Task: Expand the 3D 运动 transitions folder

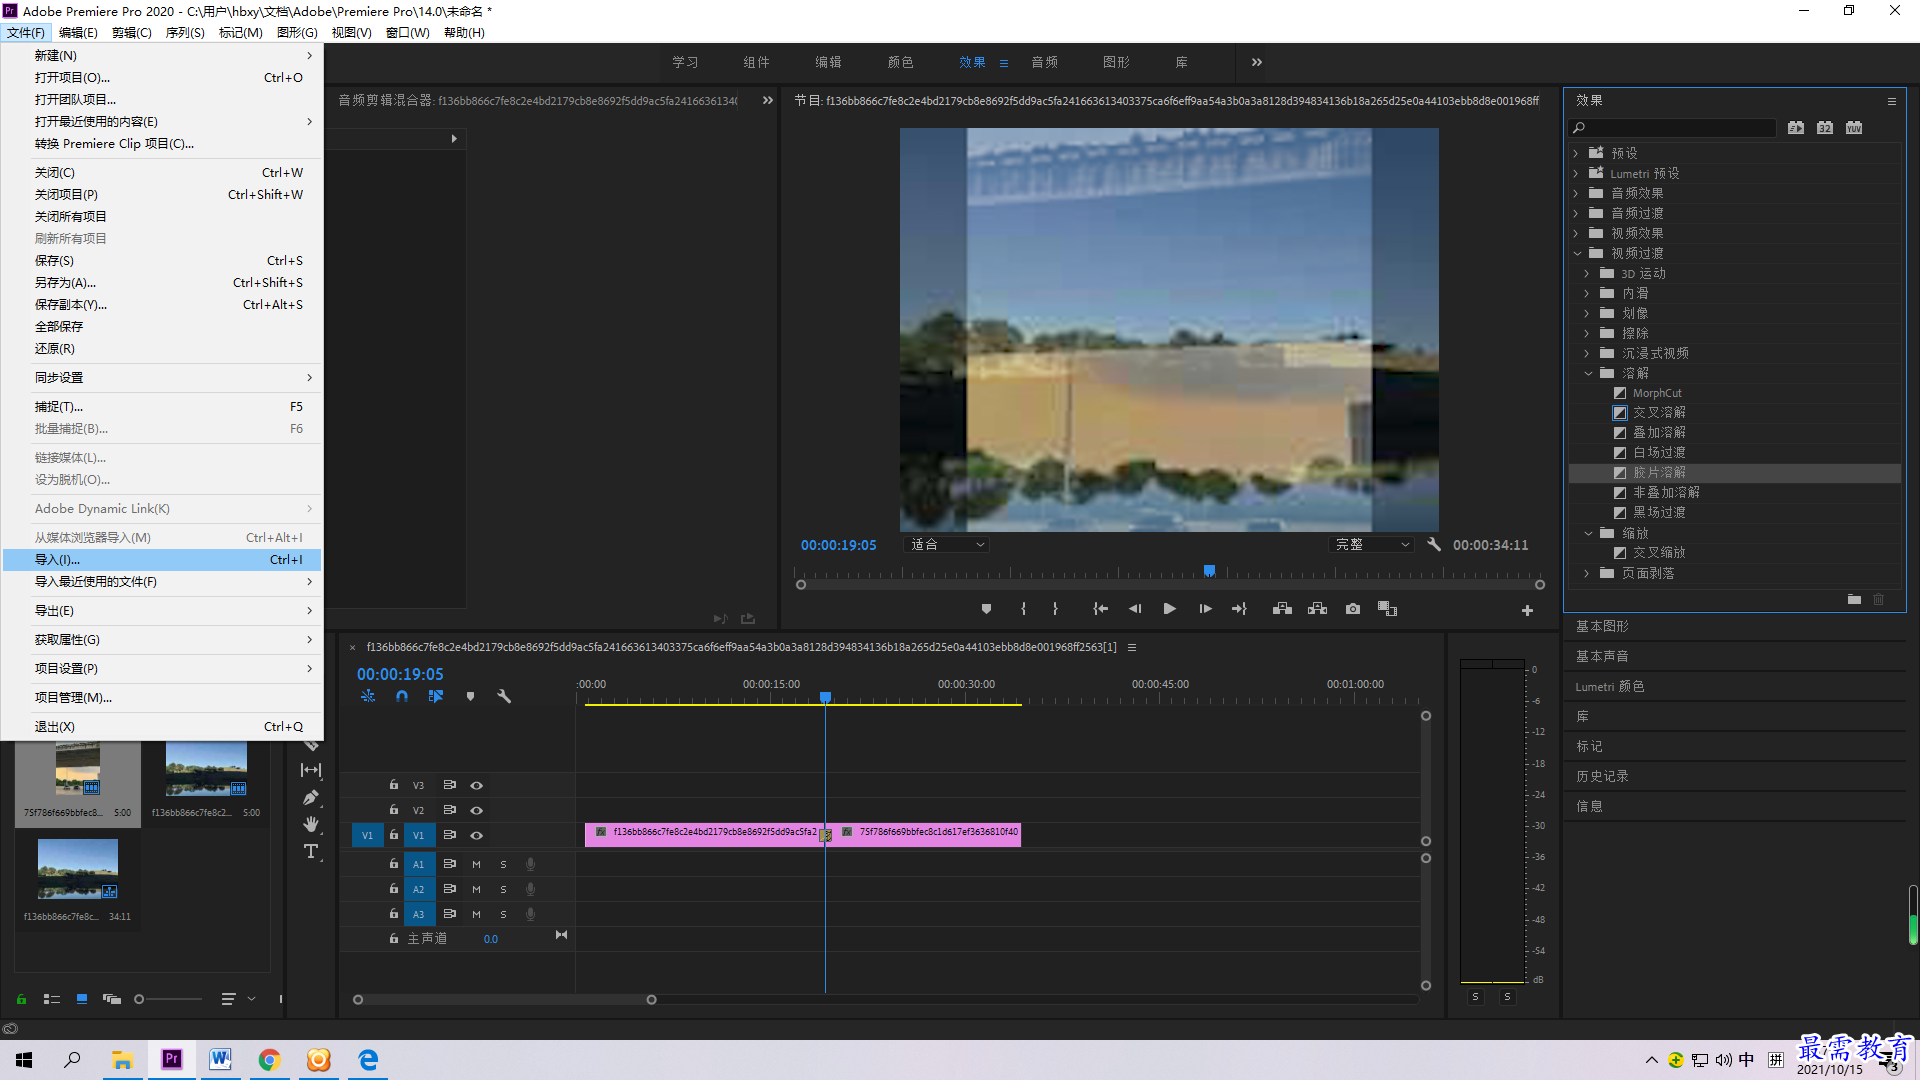Action: click(x=1586, y=273)
